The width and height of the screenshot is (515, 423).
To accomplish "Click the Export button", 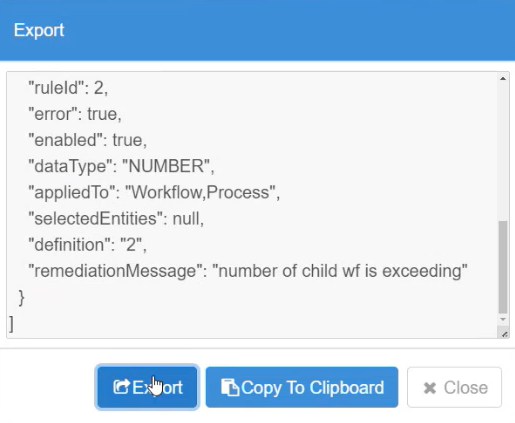I will click(147, 387).
